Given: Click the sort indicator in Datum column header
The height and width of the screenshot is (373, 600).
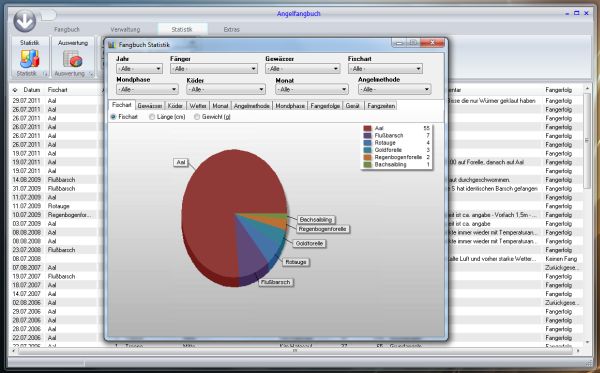Looking at the screenshot, I should click(15, 90).
